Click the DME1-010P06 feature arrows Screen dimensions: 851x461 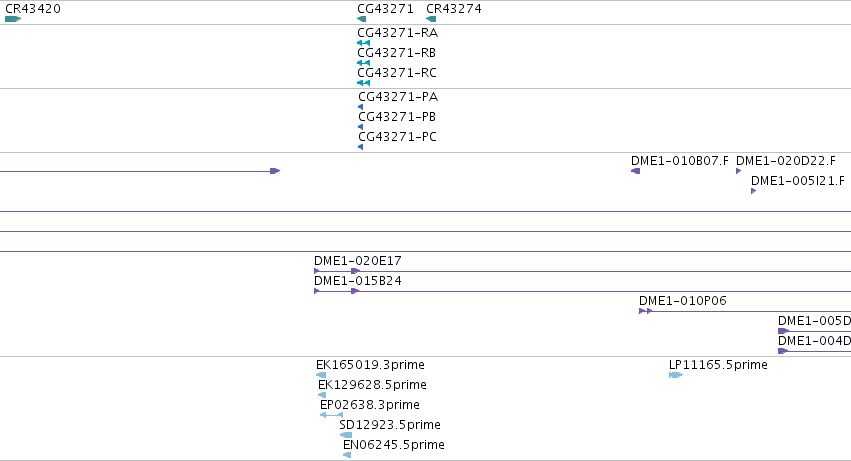click(x=645, y=311)
